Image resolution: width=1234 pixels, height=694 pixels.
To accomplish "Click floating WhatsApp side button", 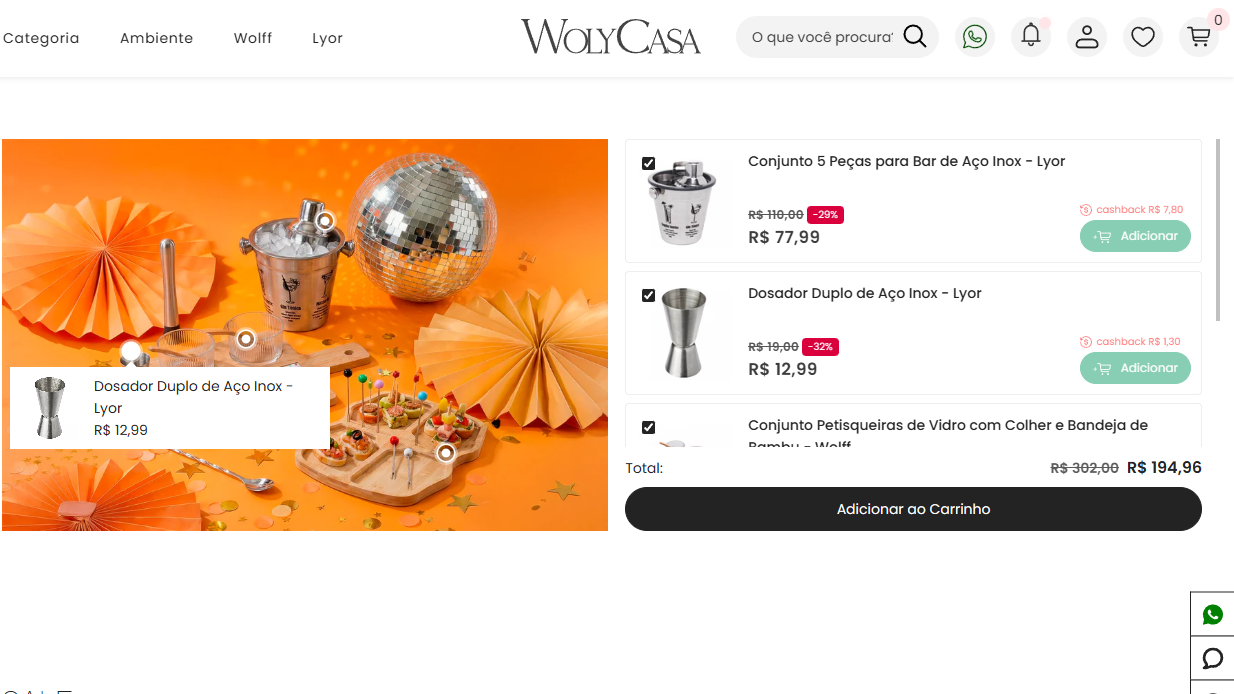I will (1212, 614).
